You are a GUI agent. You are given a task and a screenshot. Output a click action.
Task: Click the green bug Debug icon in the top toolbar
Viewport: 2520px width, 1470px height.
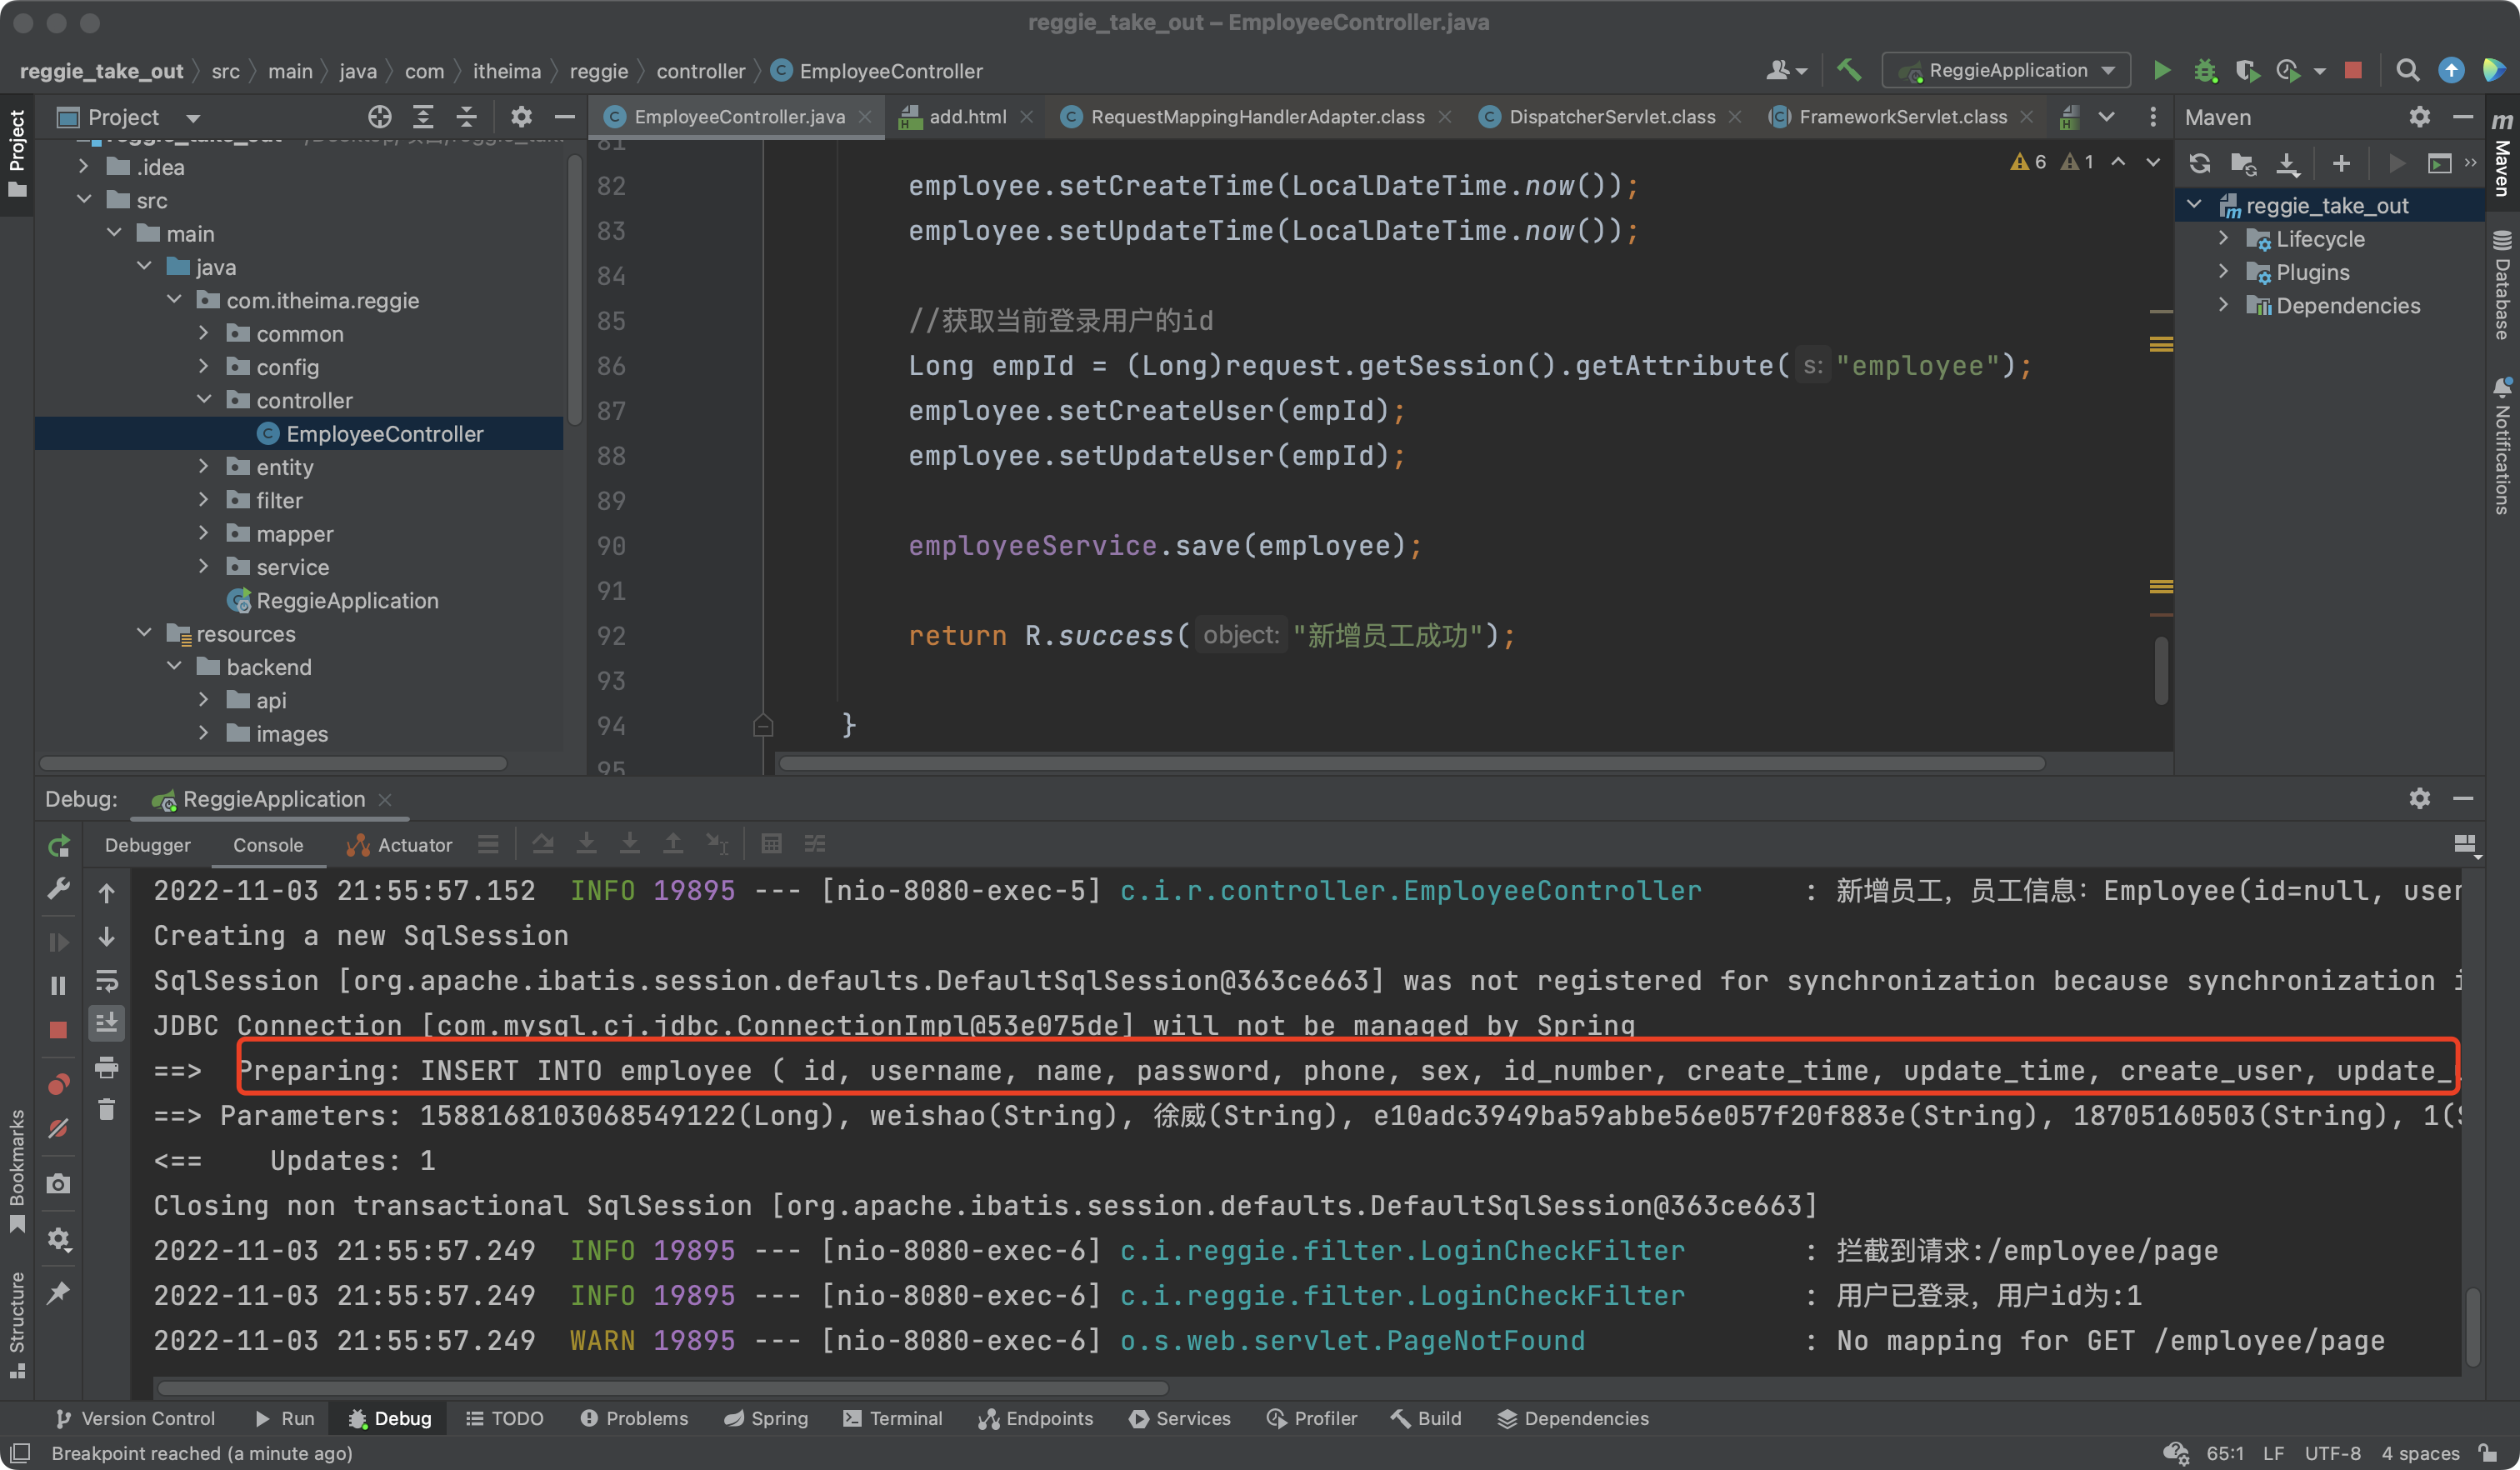tap(2205, 70)
